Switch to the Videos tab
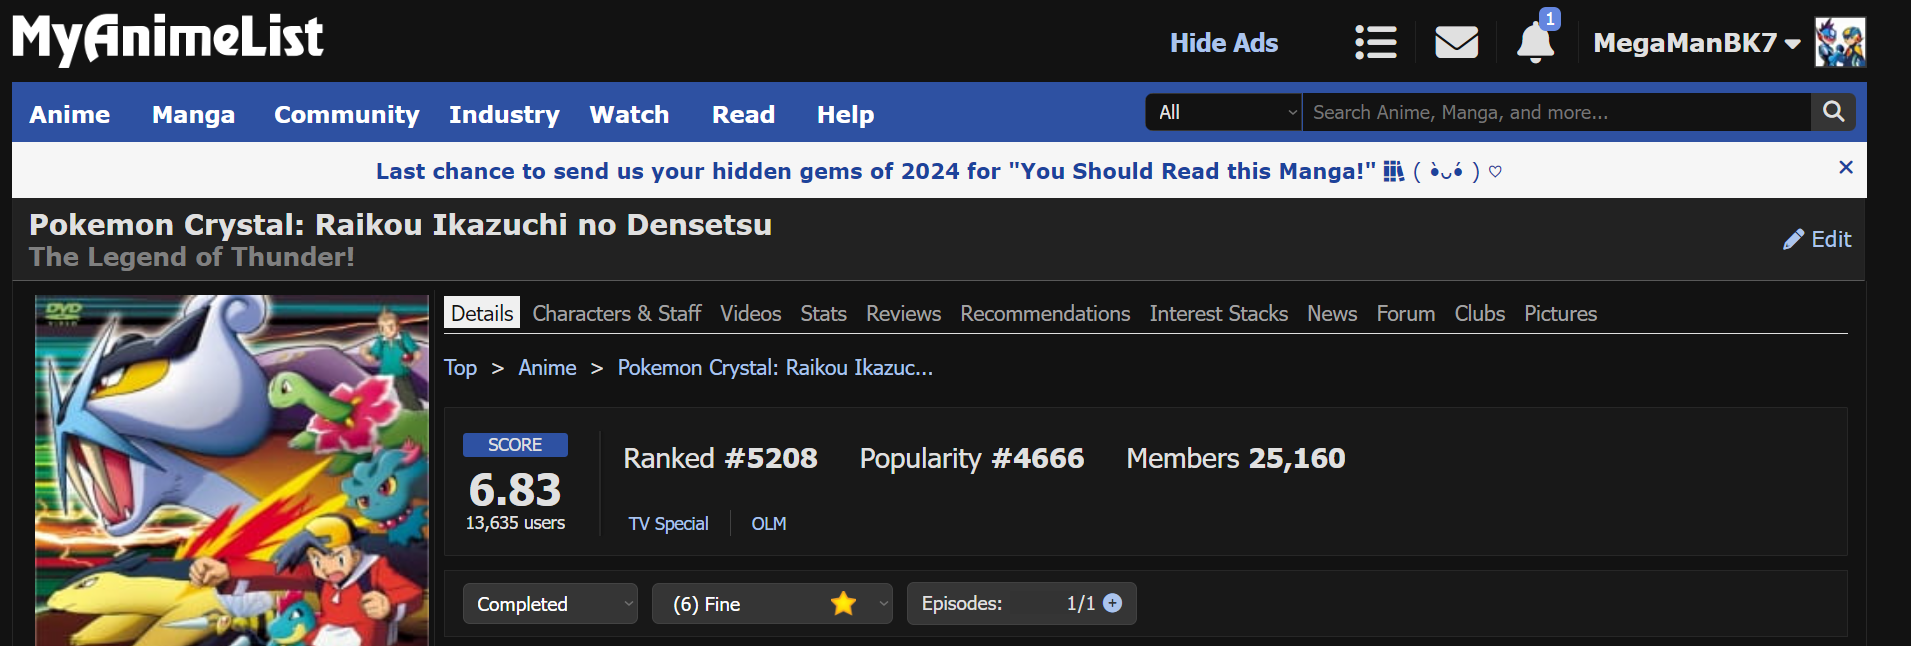Image resolution: width=1911 pixels, height=646 pixels. coord(751,313)
